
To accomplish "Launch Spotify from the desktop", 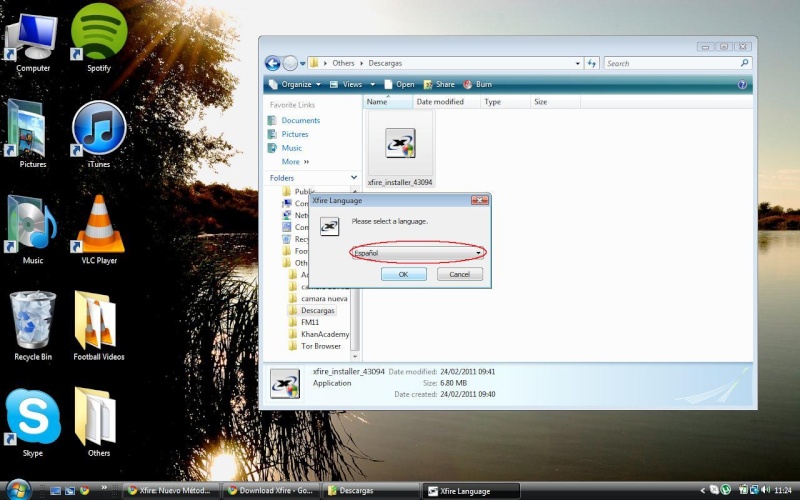I will tap(98, 38).
